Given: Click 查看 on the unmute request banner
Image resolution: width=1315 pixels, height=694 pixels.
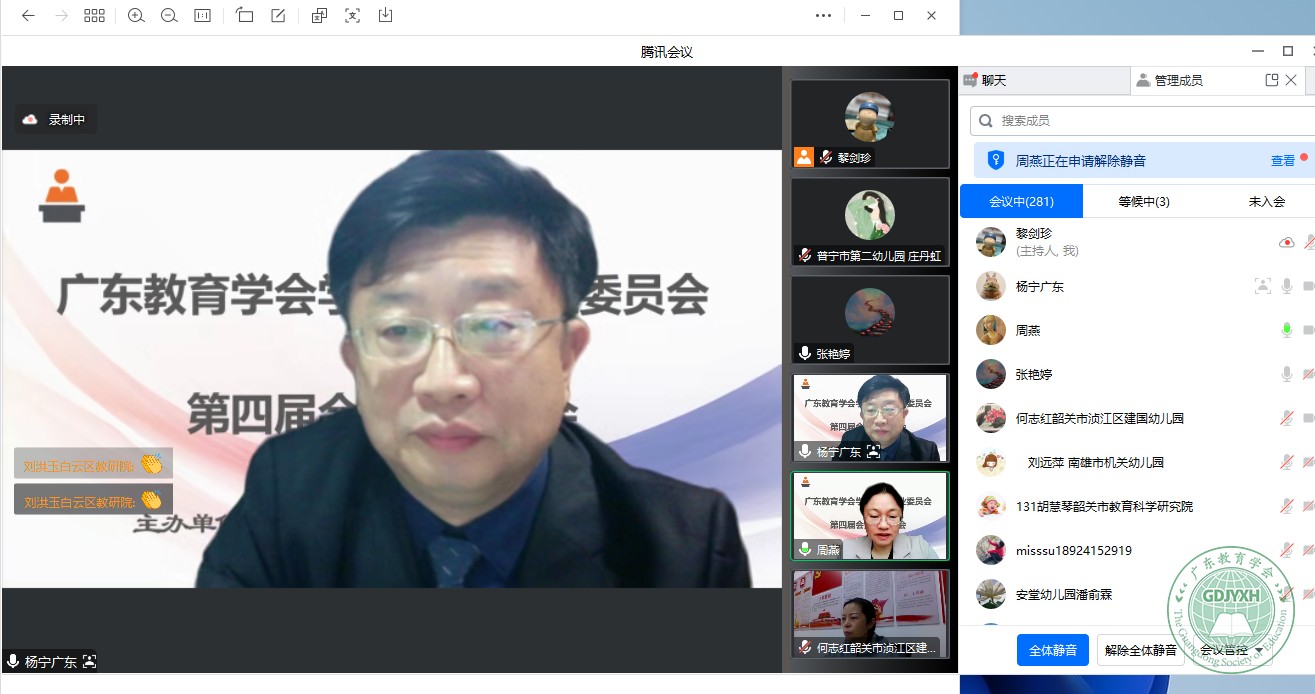Looking at the screenshot, I should click(x=1283, y=160).
